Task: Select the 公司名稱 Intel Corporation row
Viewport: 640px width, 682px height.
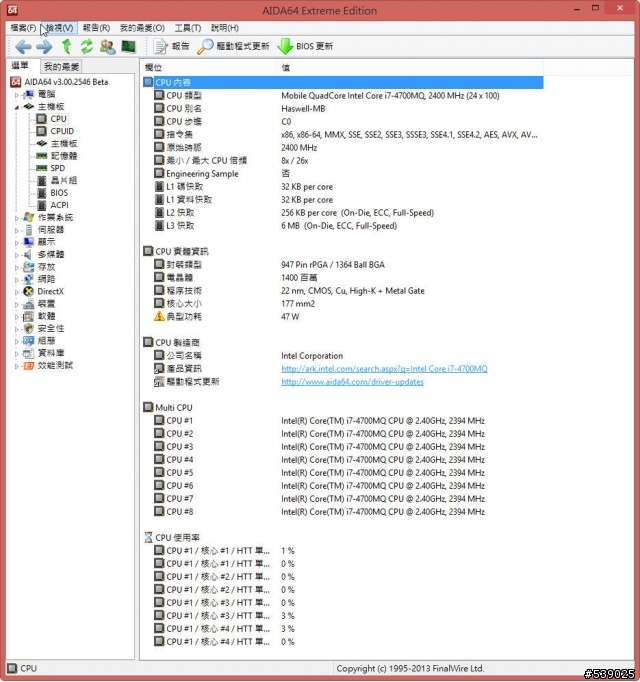Action: pos(343,356)
